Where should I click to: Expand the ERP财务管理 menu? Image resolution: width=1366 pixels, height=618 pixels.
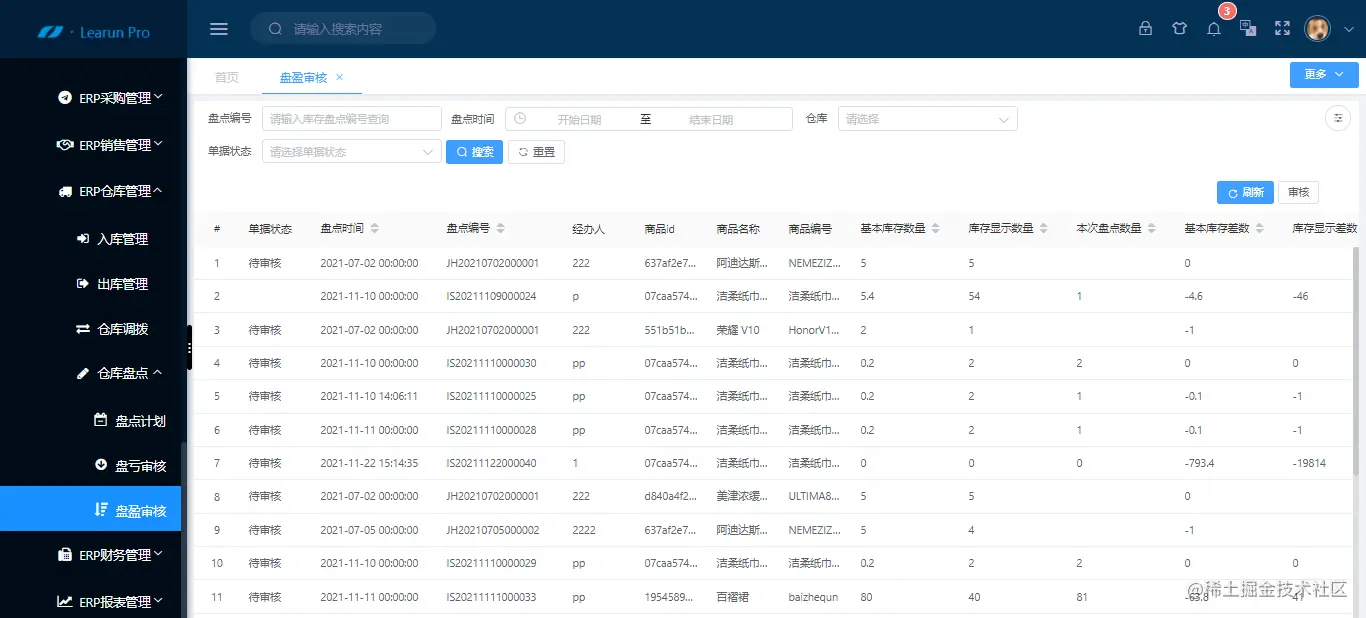(112, 554)
